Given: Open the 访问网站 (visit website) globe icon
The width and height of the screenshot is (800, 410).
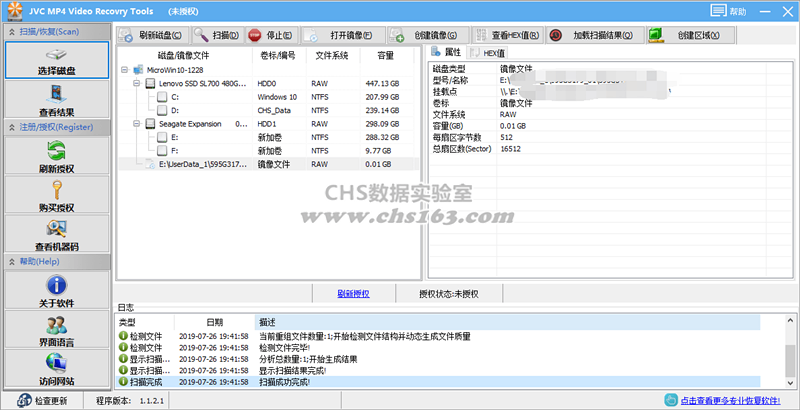Looking at the screenshot, I should pos(57,368).
